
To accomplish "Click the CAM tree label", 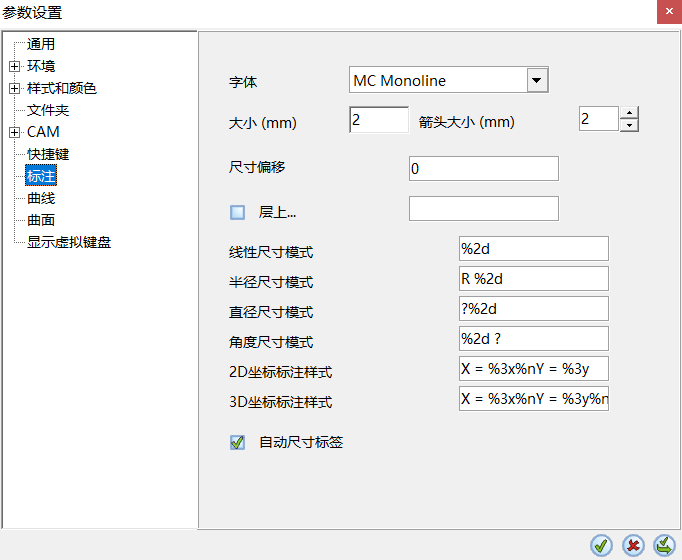I will click(43, 132).
